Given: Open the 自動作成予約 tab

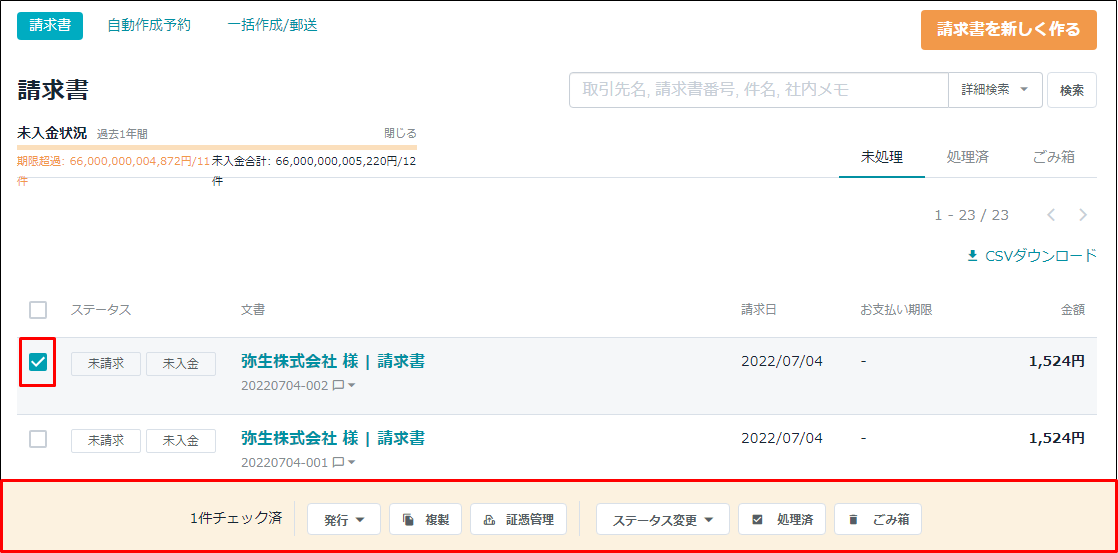Looking at the screenshot, I should click(x=149, y=25).
